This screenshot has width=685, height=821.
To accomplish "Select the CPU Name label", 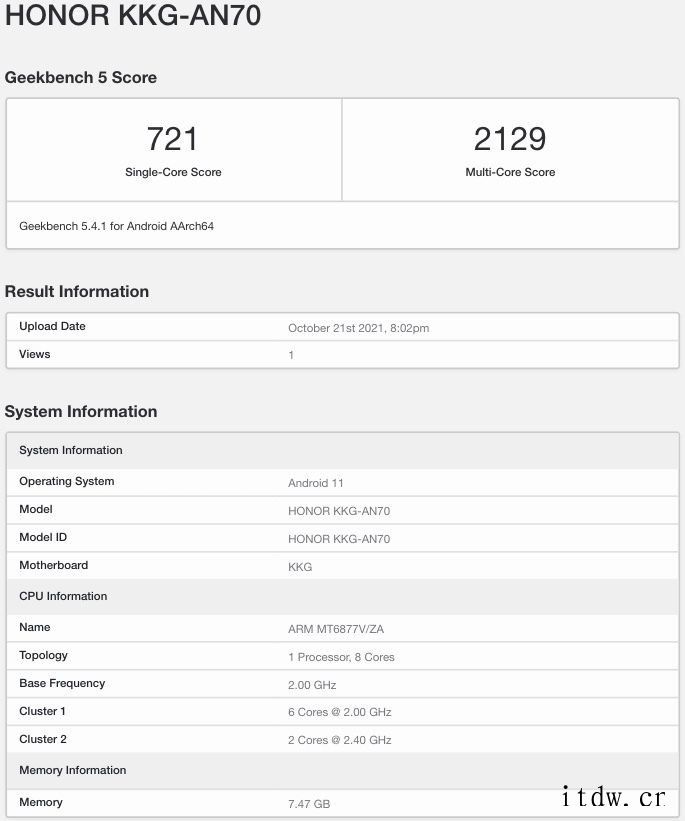I will click(35, 627).
